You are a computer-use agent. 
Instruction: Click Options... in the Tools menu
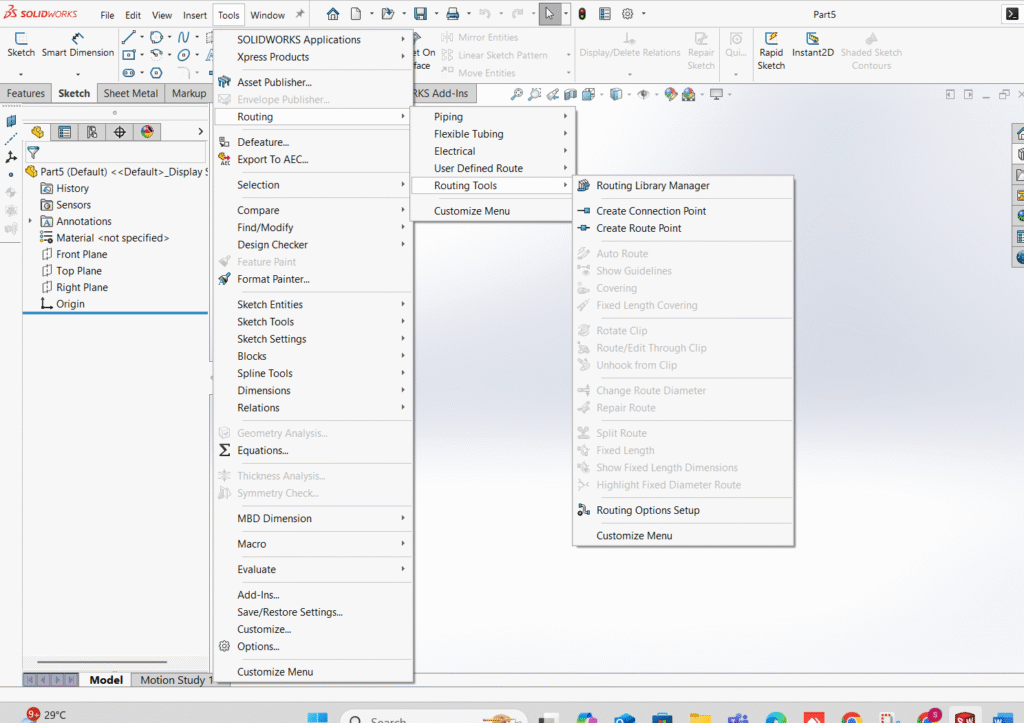(x=258, y=647)
